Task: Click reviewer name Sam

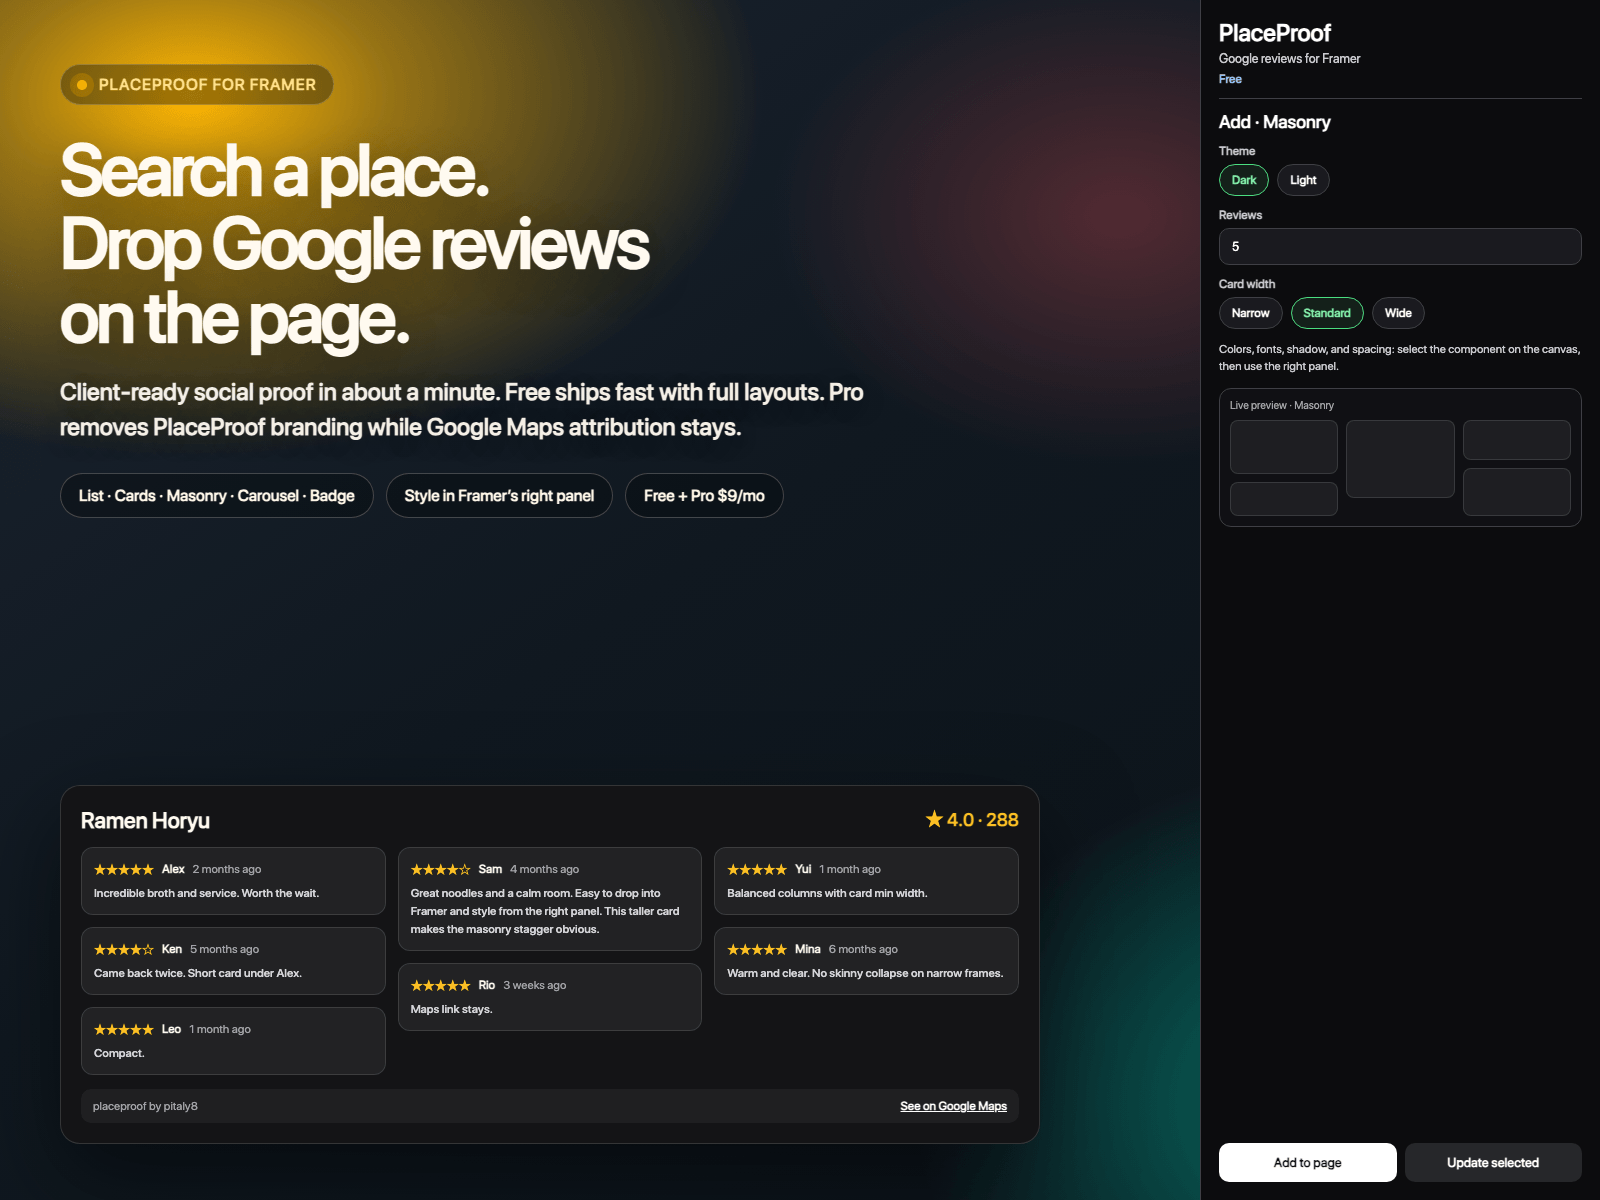Action: (490, 869)
